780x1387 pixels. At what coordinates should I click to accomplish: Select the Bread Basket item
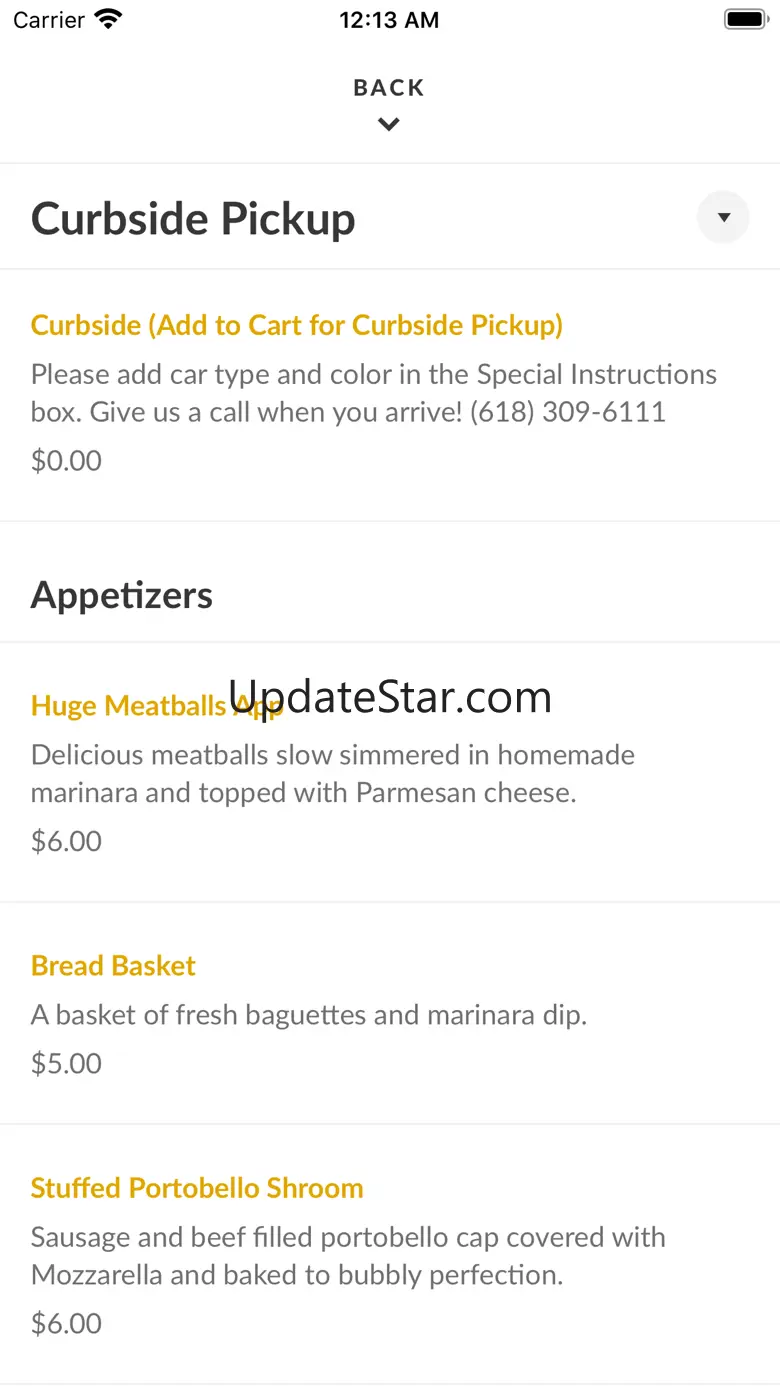[113, 966]
